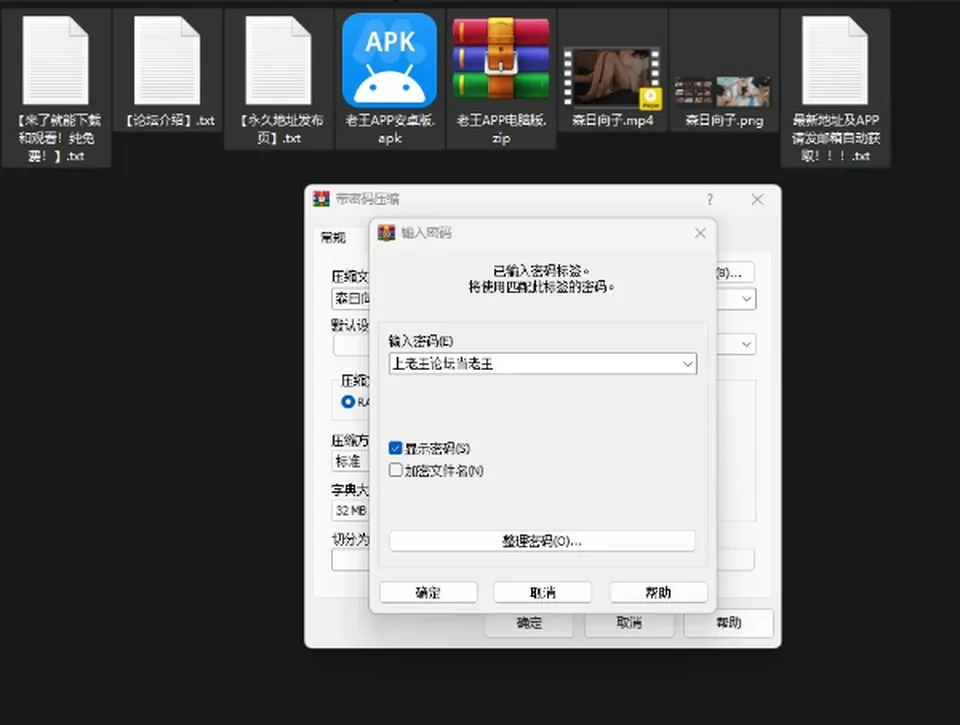Confirm with 确定 in the 输入密码 dialog
This screenshot has height=725, width=960.
pyautogui.click(x=429, y=593)
